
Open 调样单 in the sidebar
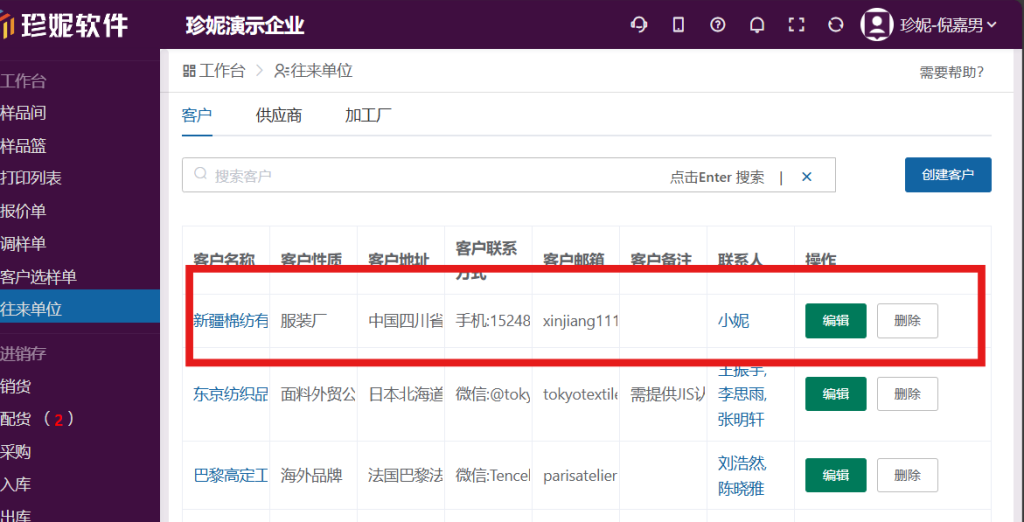(24, 244)
